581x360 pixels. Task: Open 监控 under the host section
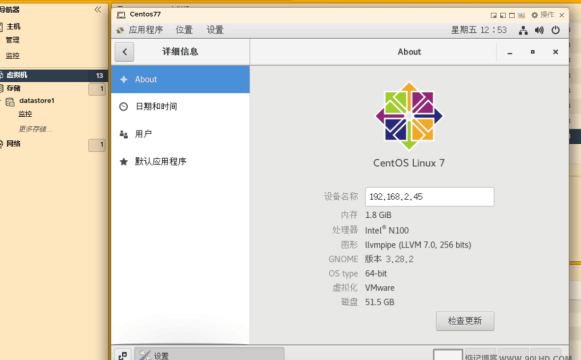coord(12,56)
